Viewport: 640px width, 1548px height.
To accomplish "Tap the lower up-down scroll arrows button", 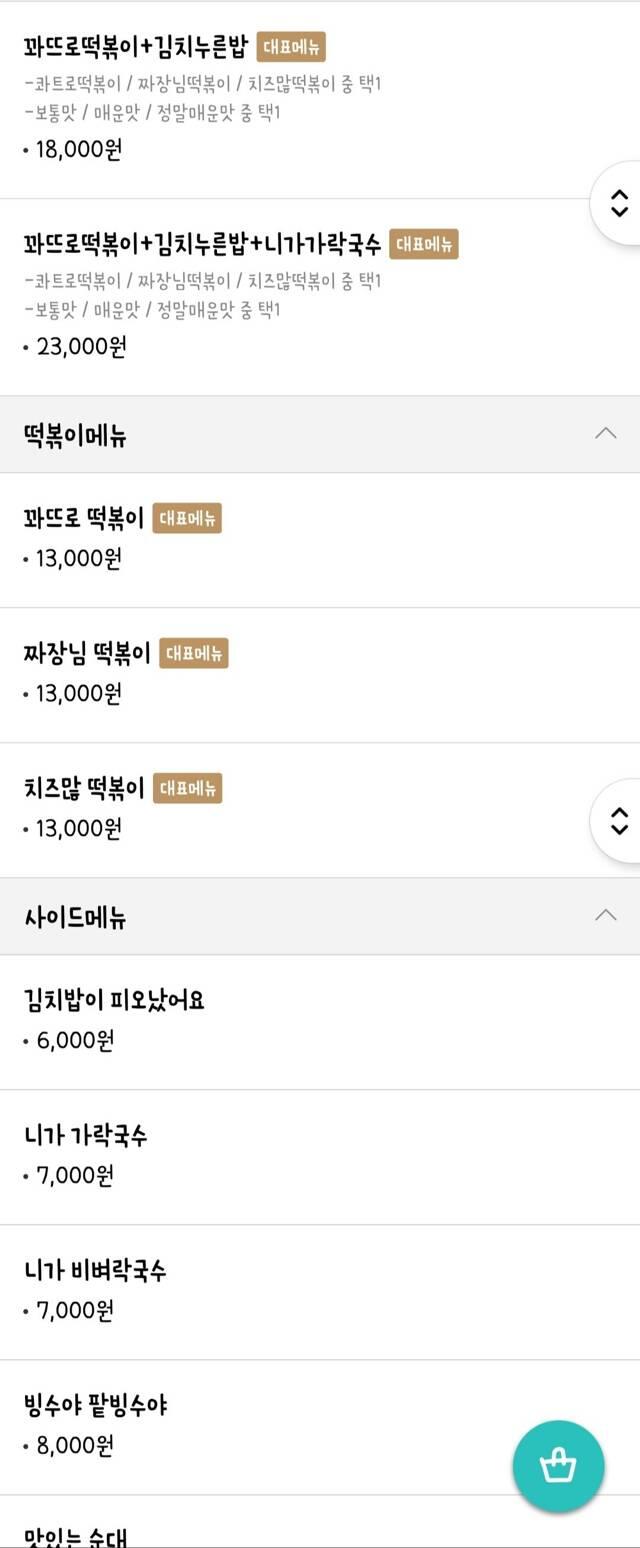I will pyautogui.click(x=618, y=821).
